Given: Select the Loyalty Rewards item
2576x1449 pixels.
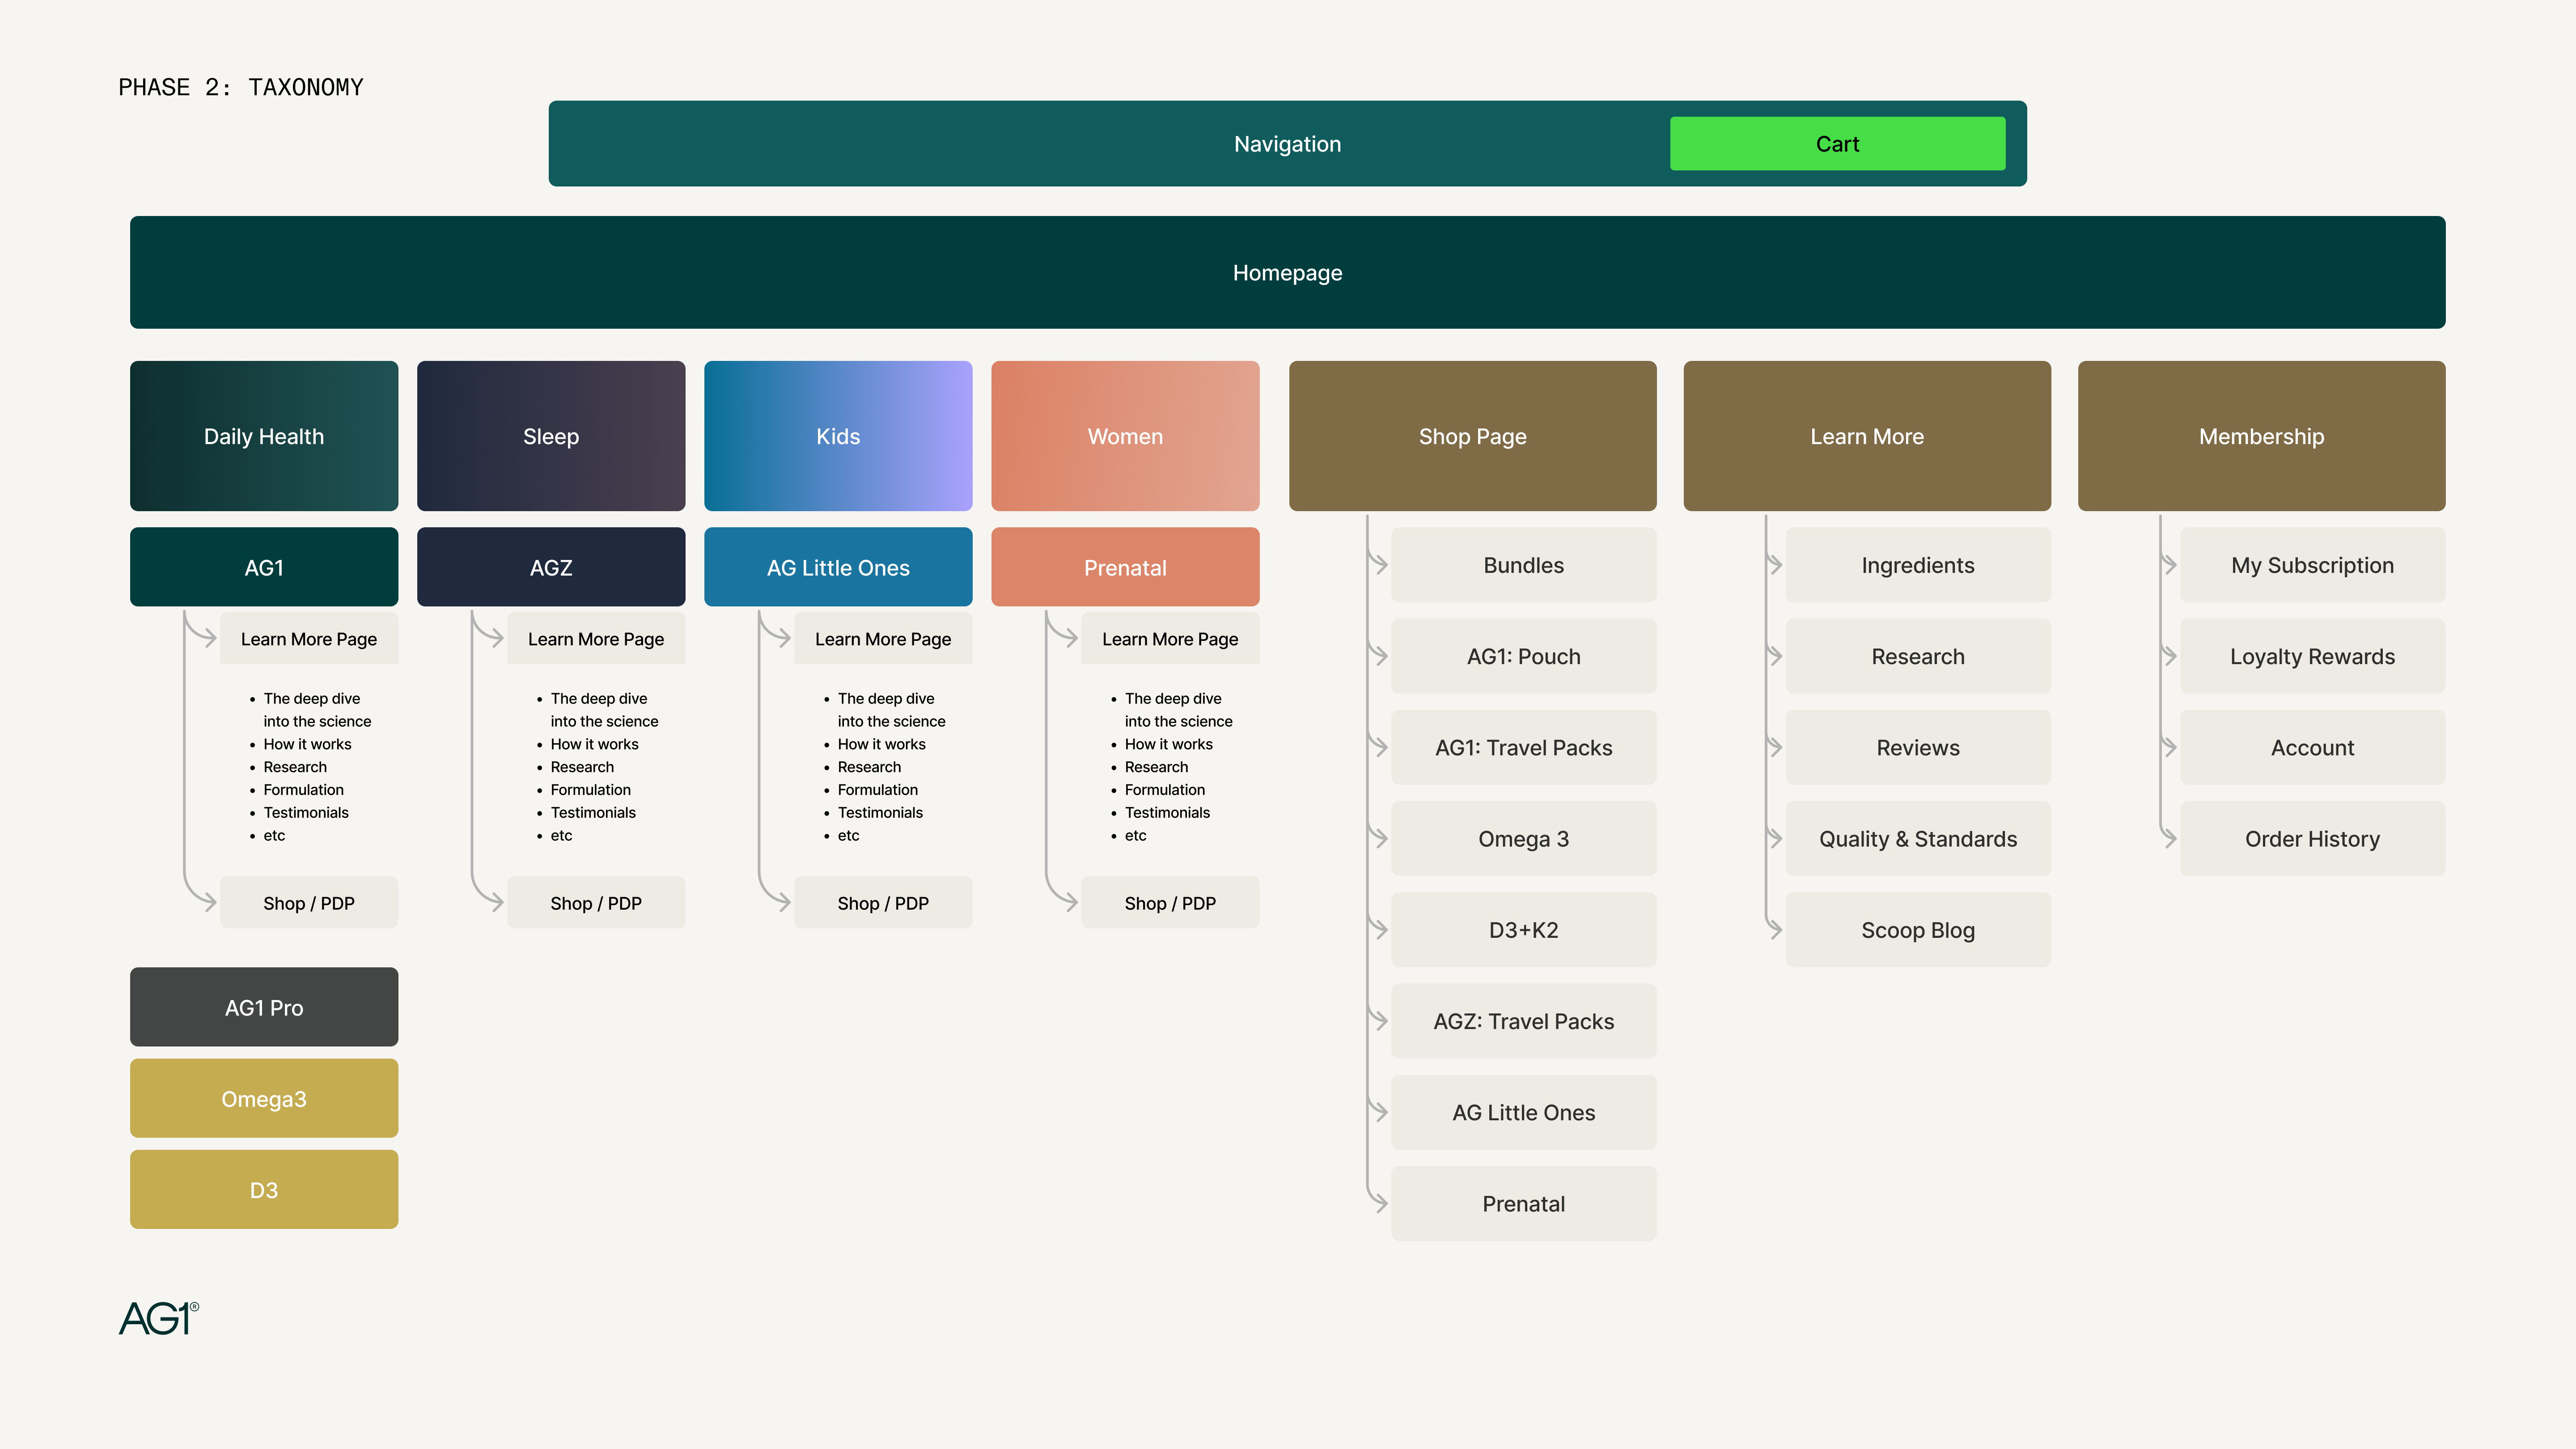Looking at the screenshot, I should coord(2312,656).
